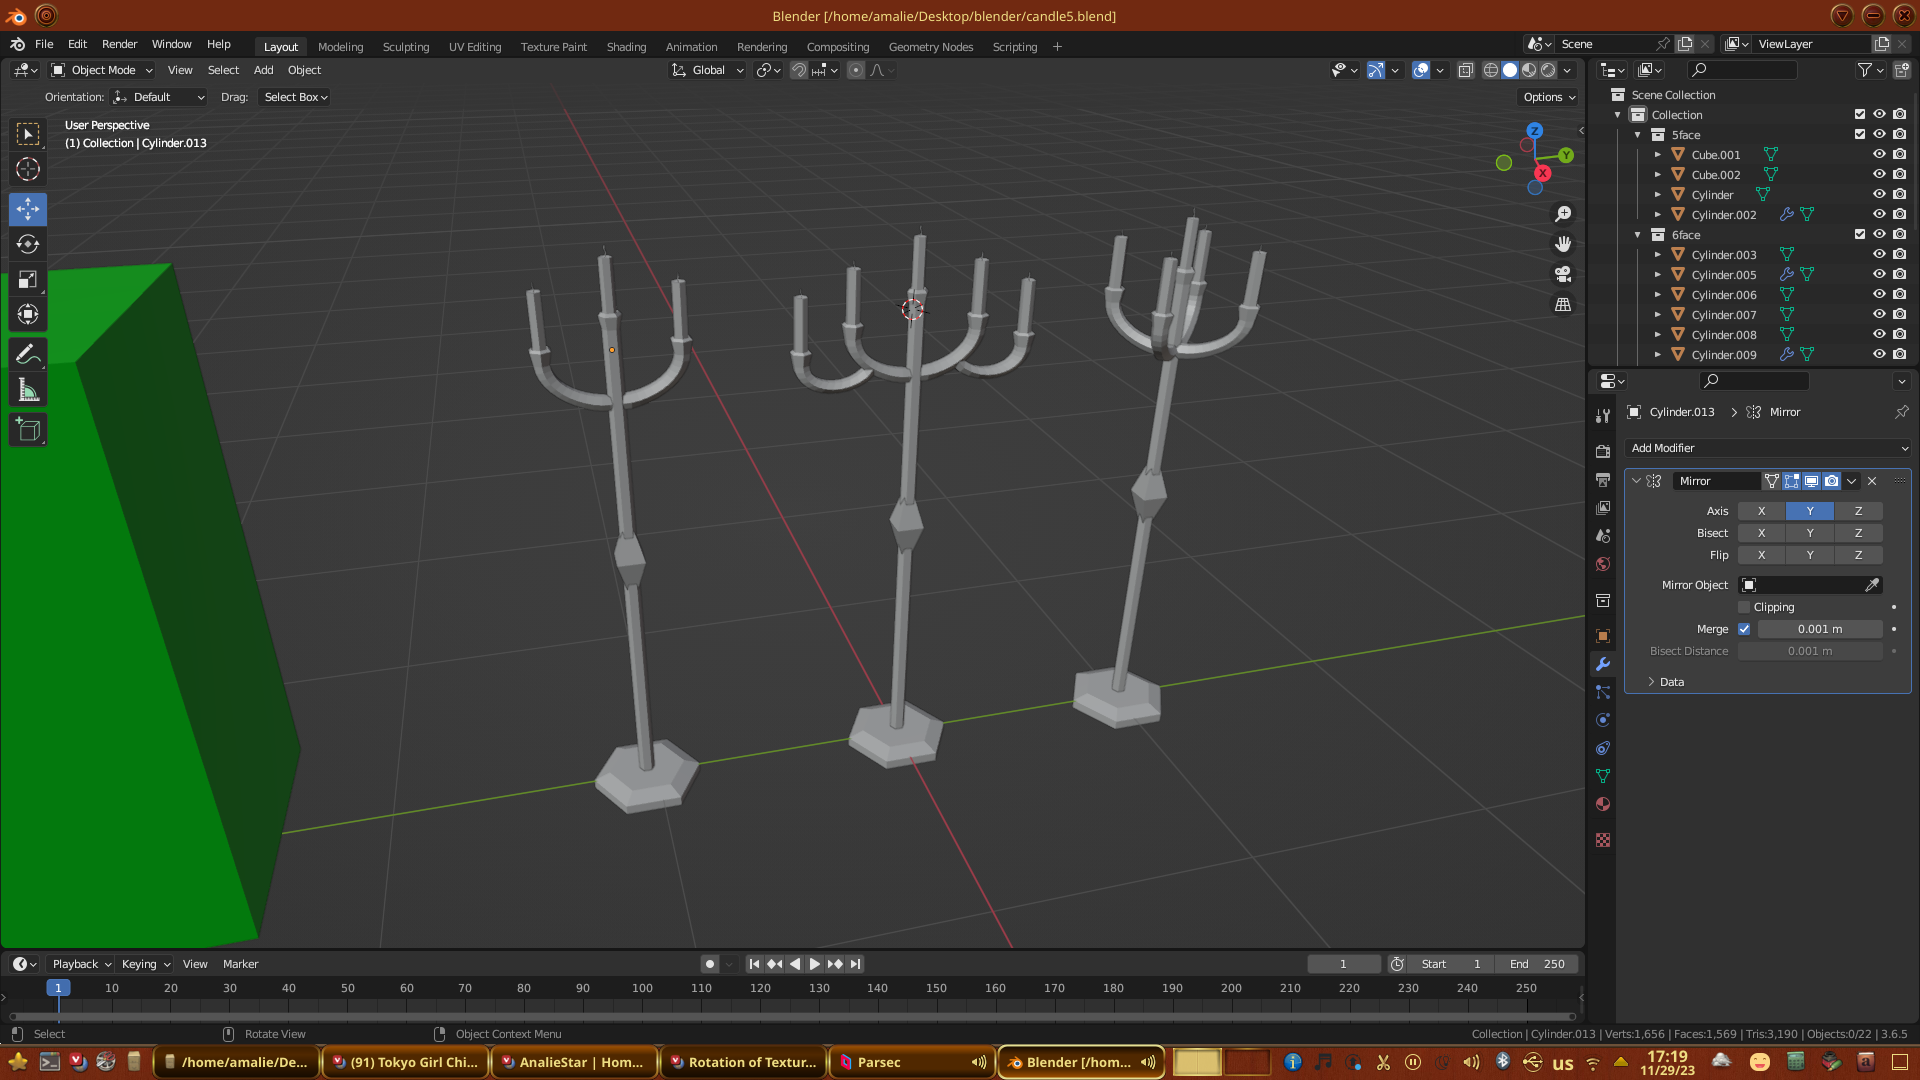Select the Move tool in toolbar
The width and height of the screenshot is (1920, 1080).
coord(28,209)
